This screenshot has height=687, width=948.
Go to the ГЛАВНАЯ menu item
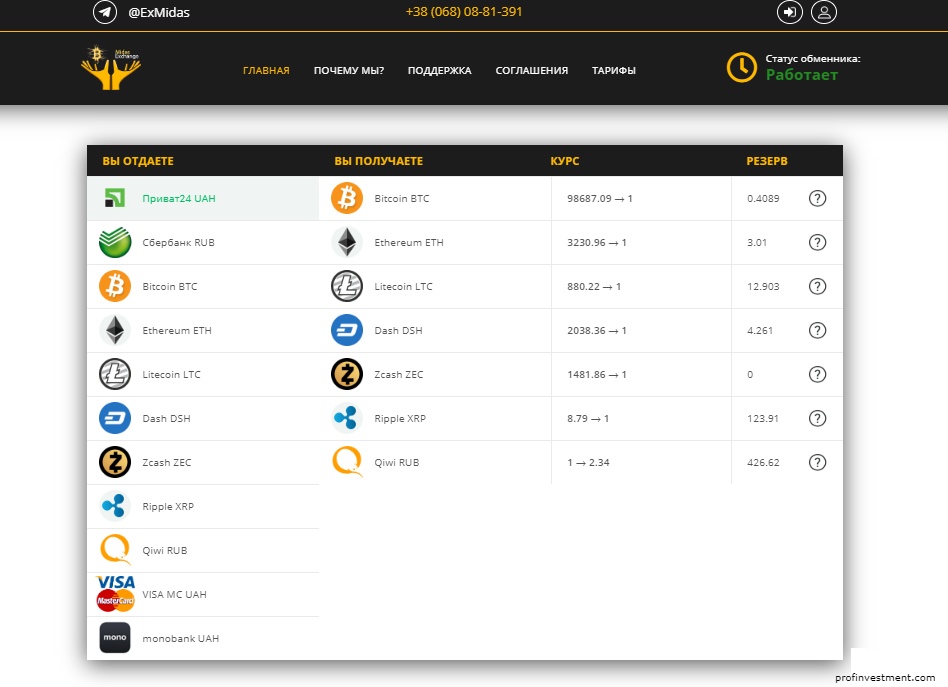[x=266, y=71]
